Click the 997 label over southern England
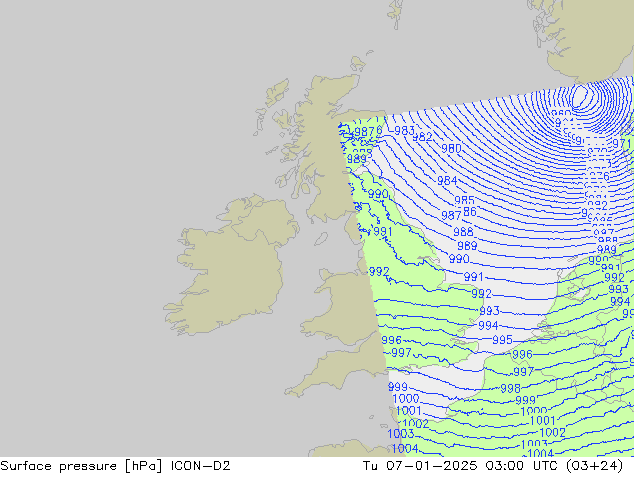The height and width of the screenshot is (490, 634). click(401, 353)
